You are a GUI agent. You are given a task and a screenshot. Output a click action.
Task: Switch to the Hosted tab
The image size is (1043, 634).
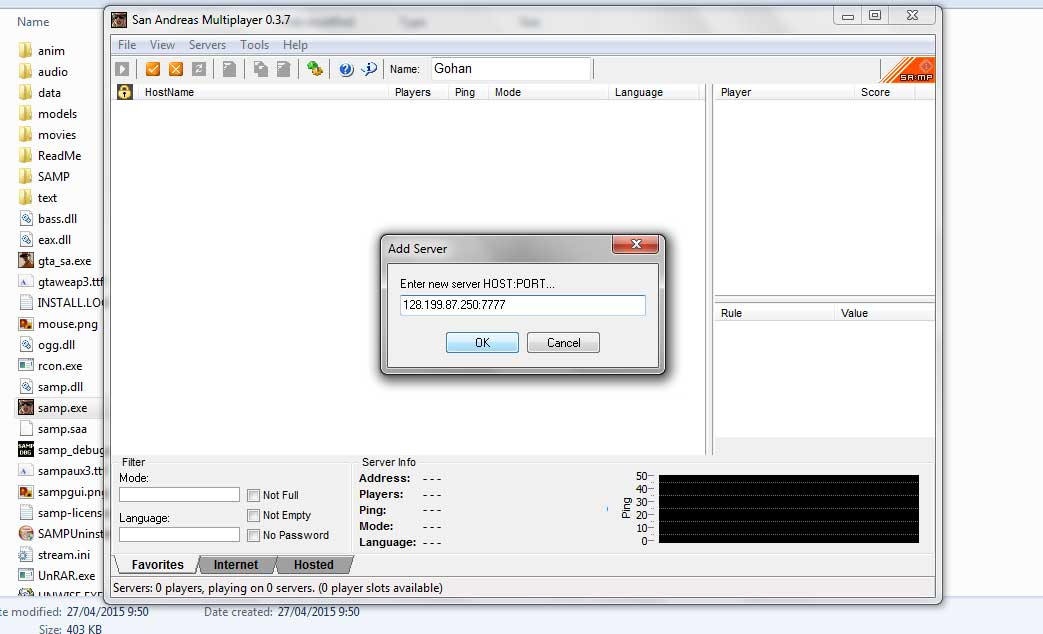(x=313, y=565)
